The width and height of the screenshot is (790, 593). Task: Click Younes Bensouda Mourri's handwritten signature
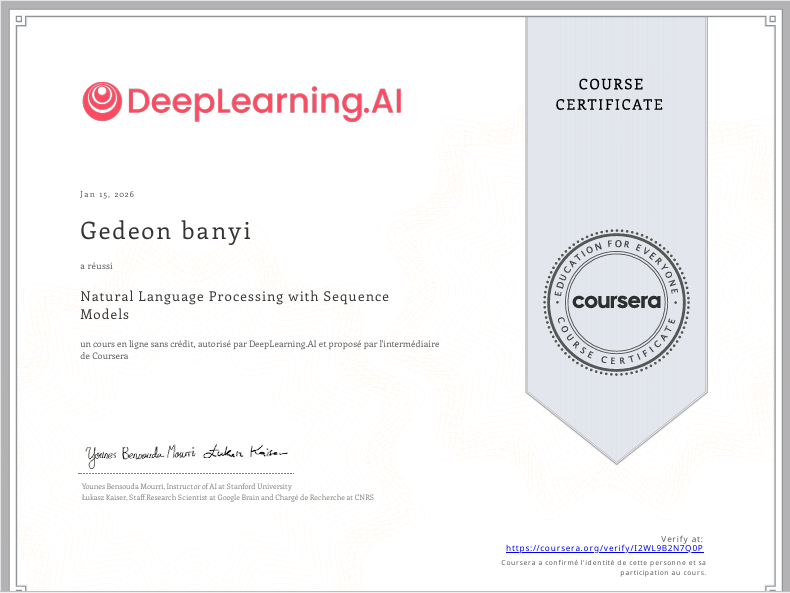(140, 455)
